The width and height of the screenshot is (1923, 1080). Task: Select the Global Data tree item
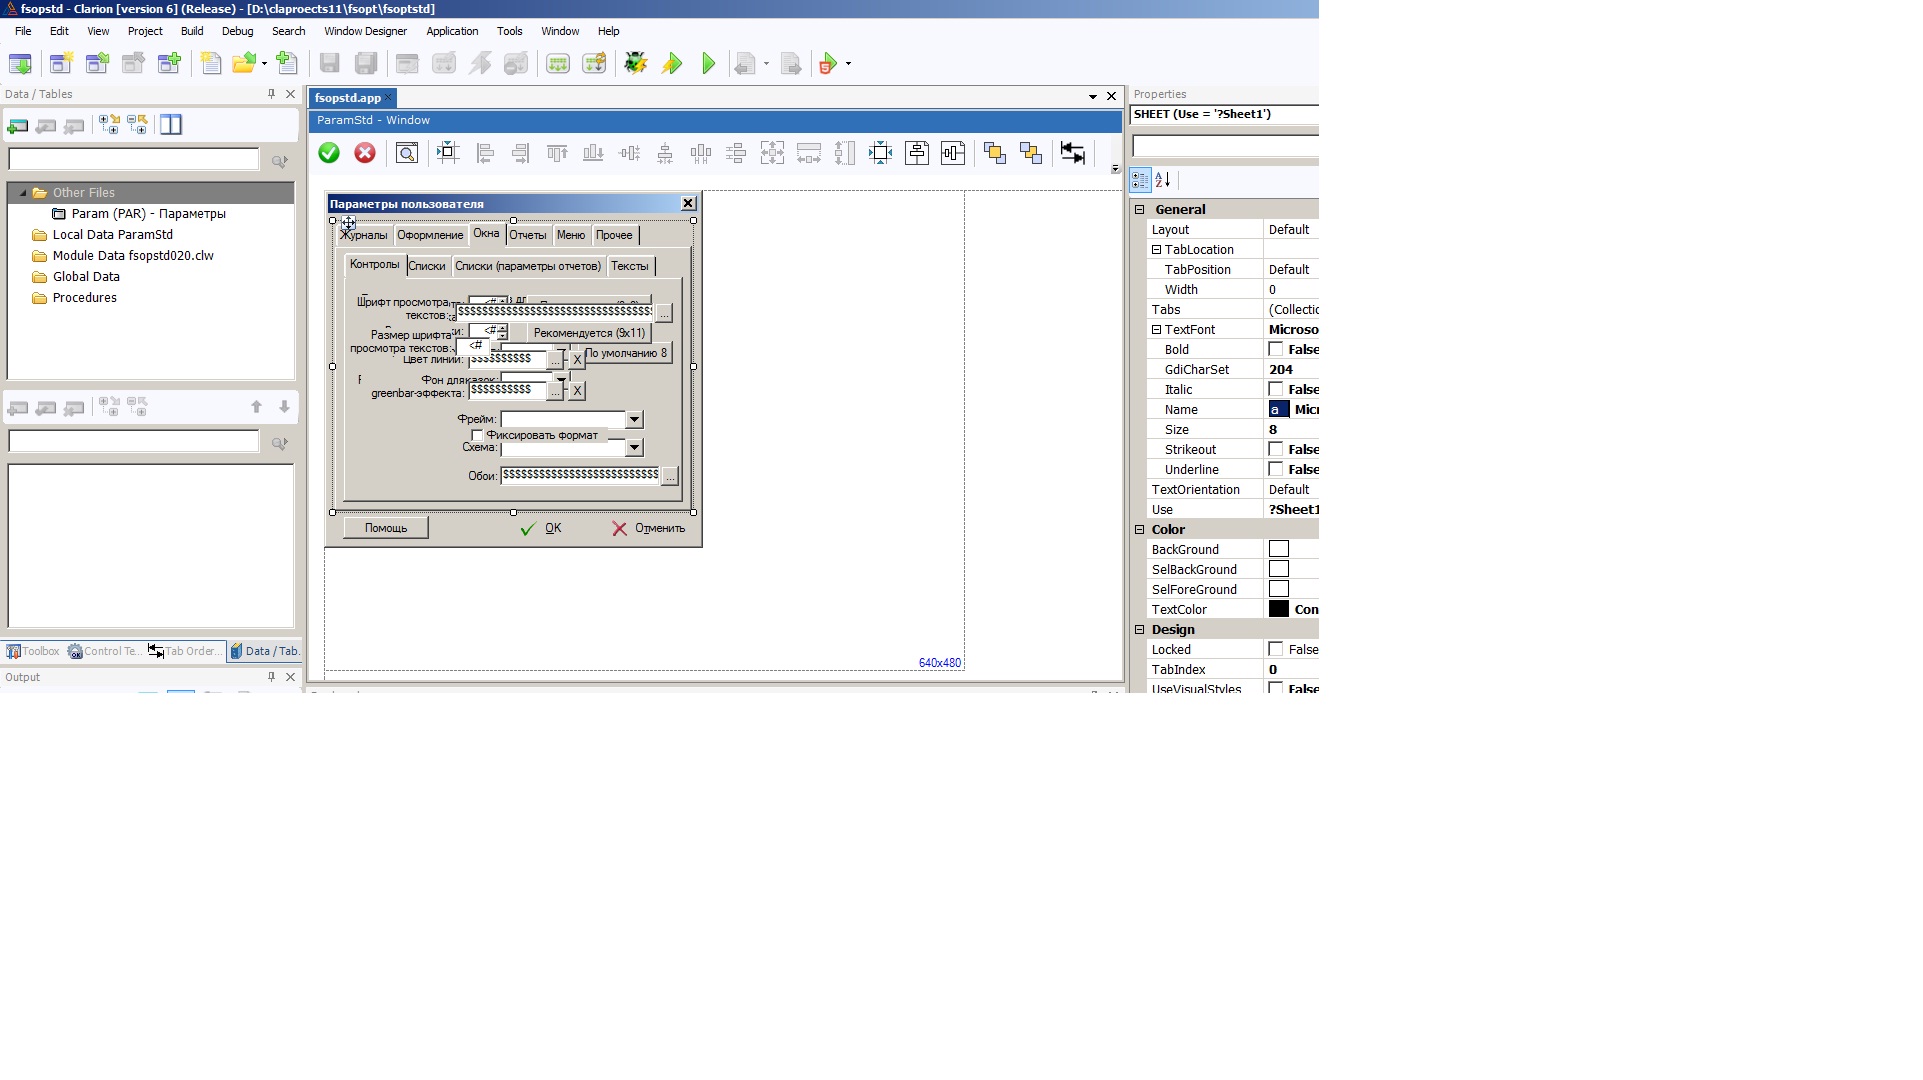[x=86, y=277]
